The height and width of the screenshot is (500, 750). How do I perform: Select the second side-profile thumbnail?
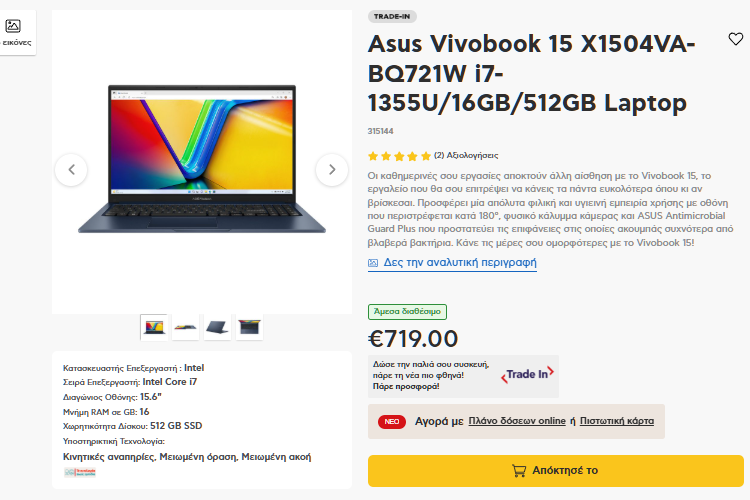(186, 327)
